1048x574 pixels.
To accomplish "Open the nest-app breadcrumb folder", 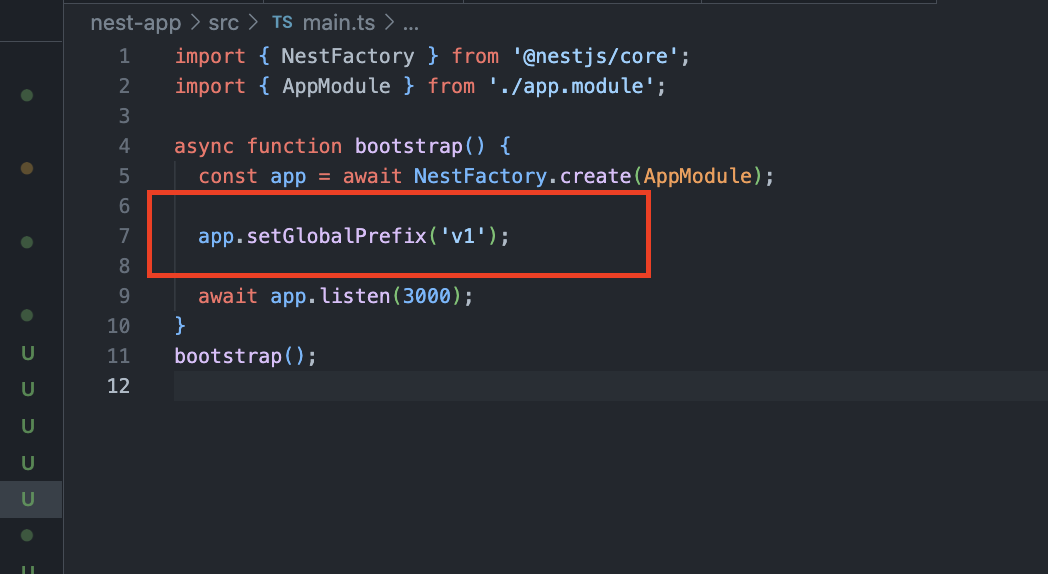I will tap(136, 23).
